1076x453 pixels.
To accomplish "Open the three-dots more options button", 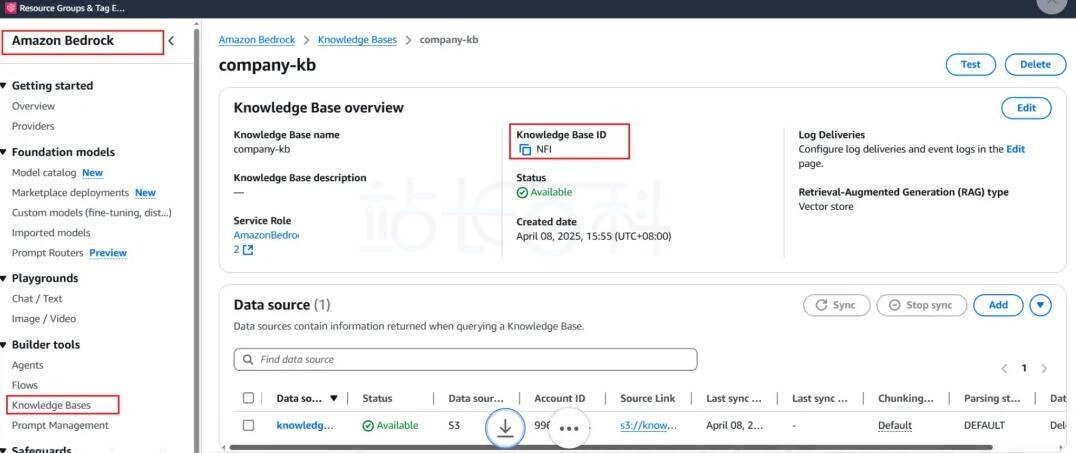I will 569,427.
